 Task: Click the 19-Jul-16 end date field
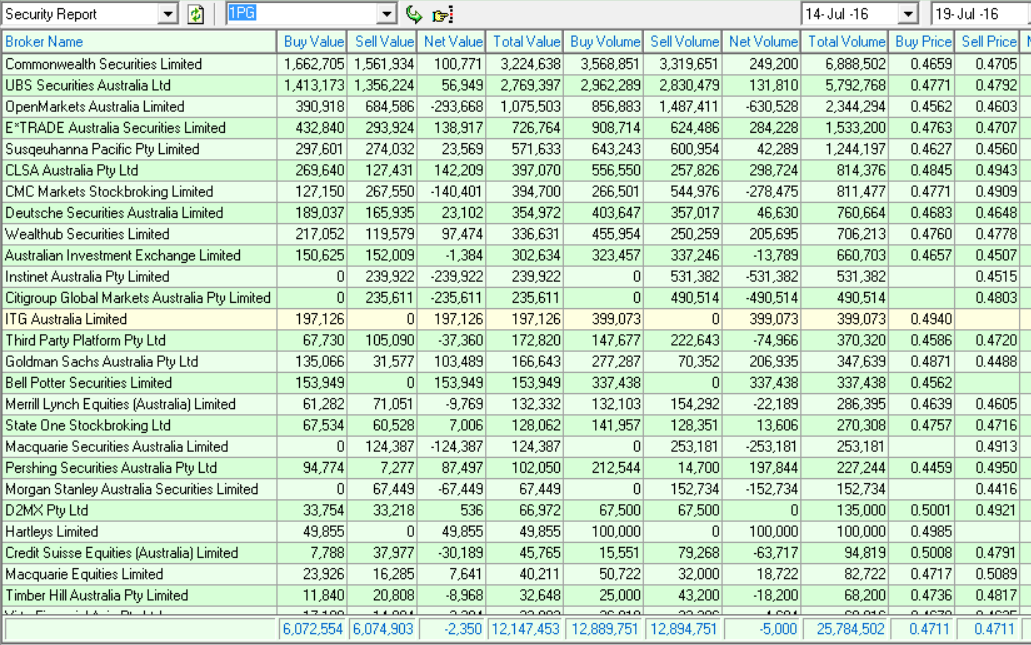point(981,14)
